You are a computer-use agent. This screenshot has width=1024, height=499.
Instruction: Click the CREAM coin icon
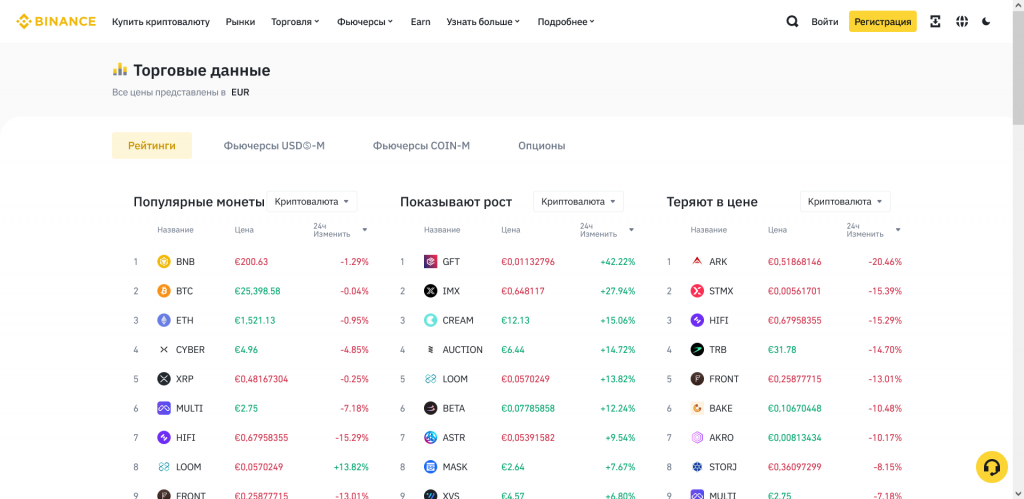pos(430,320)
